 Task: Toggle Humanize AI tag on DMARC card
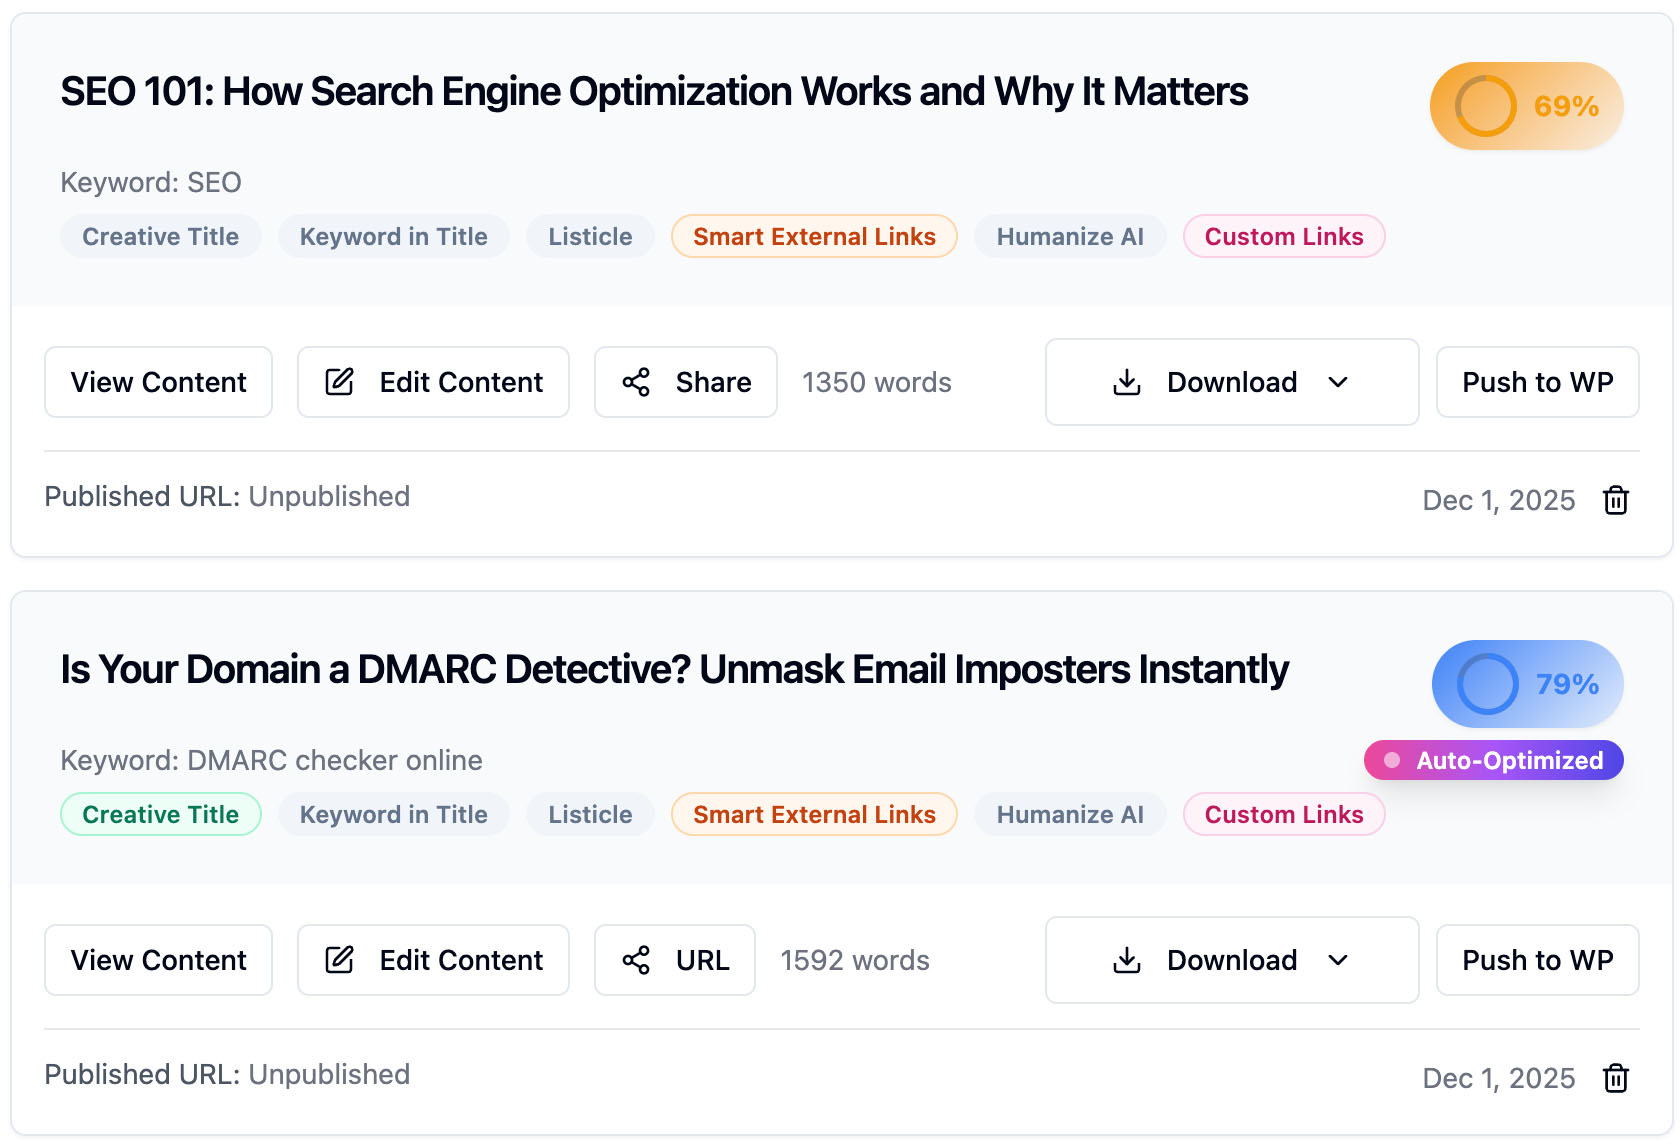coord(1070,814)
